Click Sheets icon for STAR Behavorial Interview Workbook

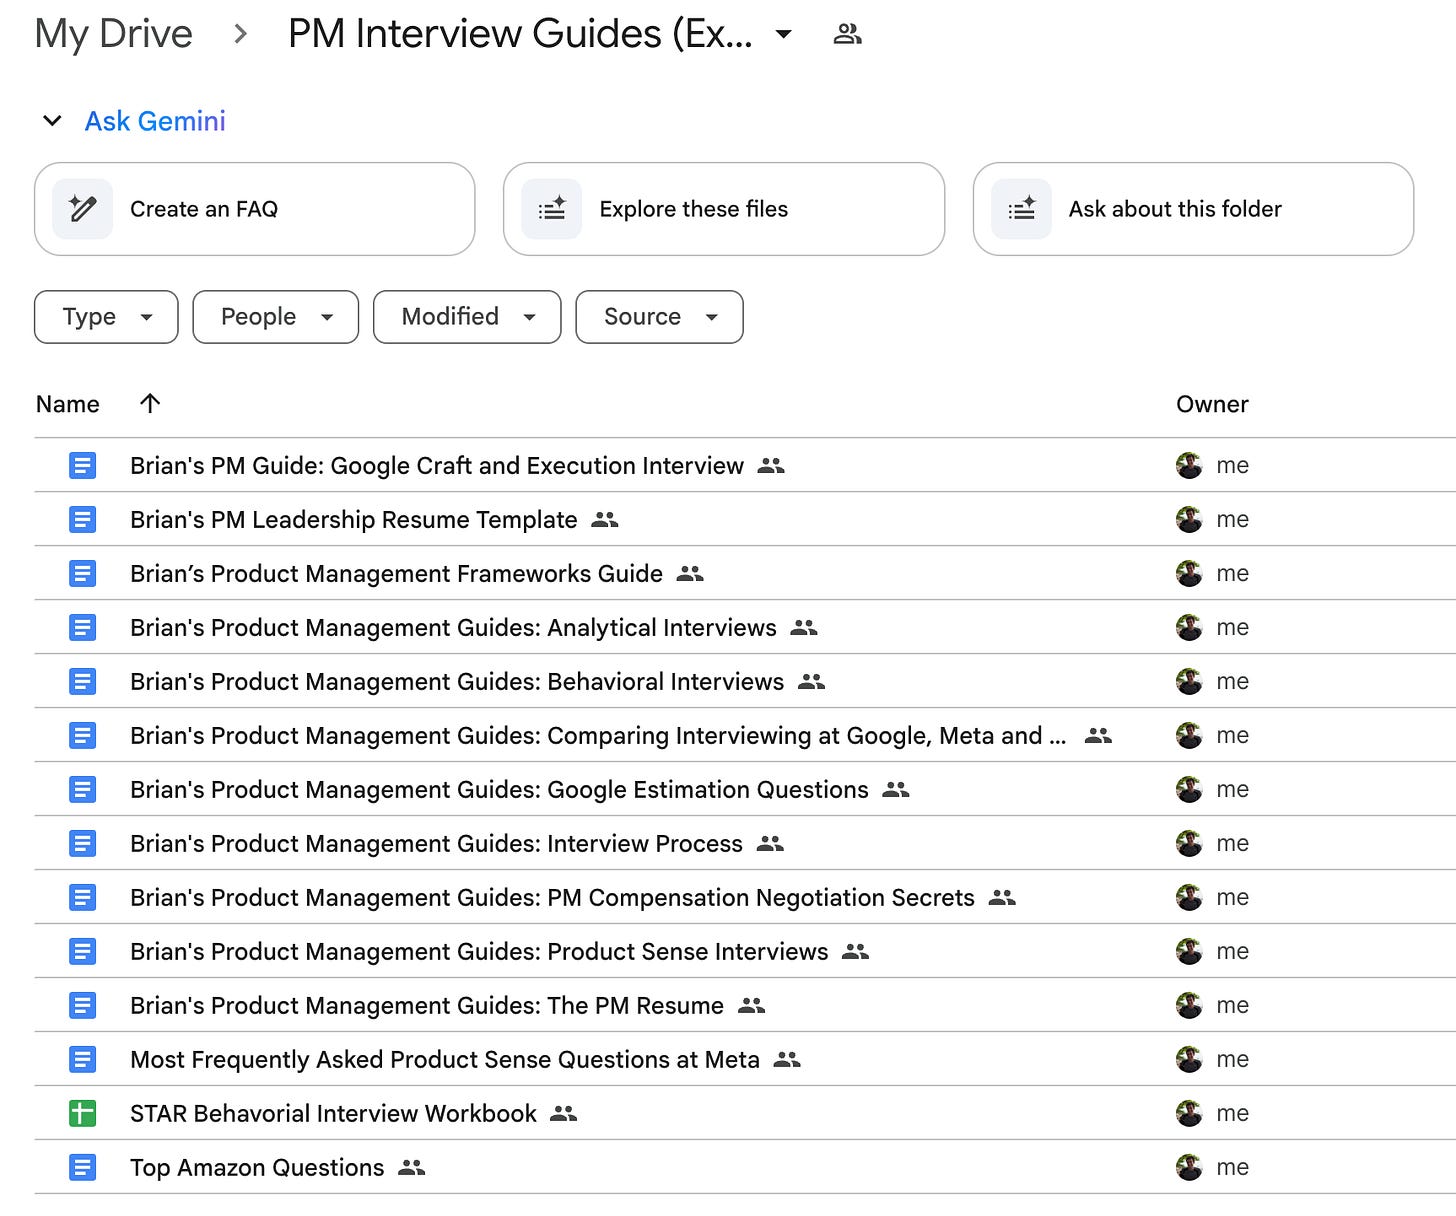[82, 1113]
